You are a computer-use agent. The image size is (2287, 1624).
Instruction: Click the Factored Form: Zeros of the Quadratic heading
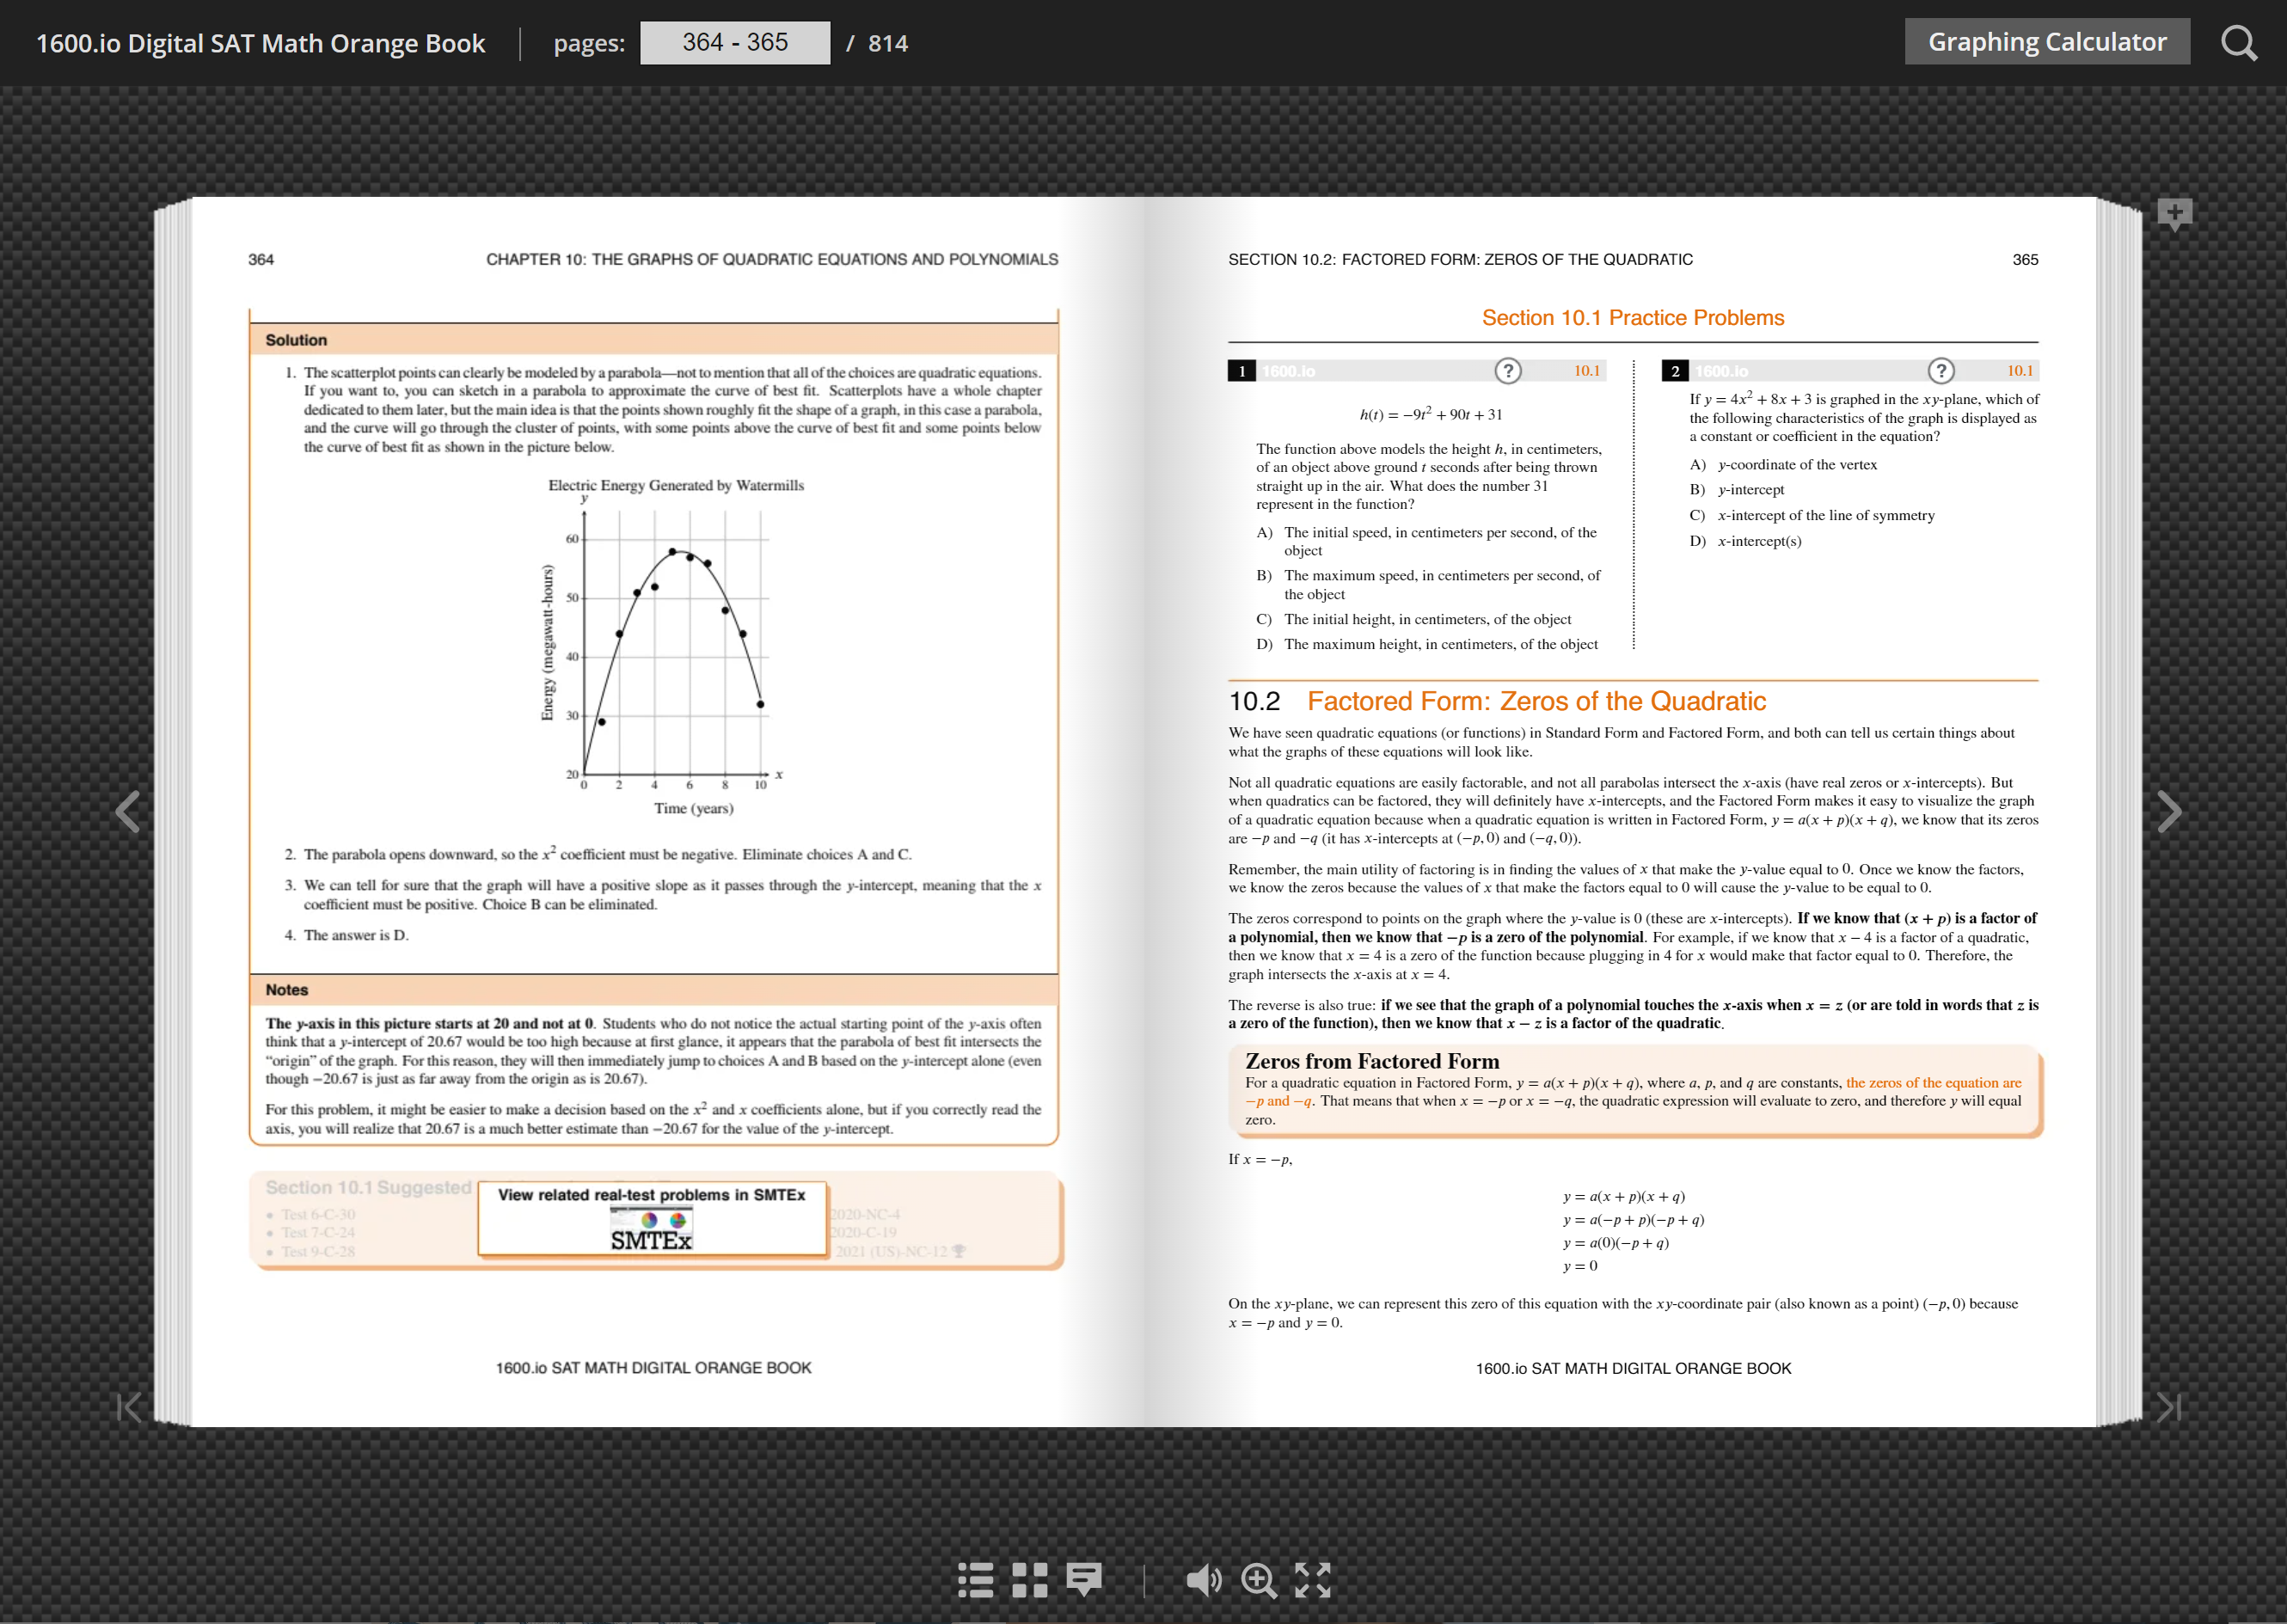pos(1536,701)
